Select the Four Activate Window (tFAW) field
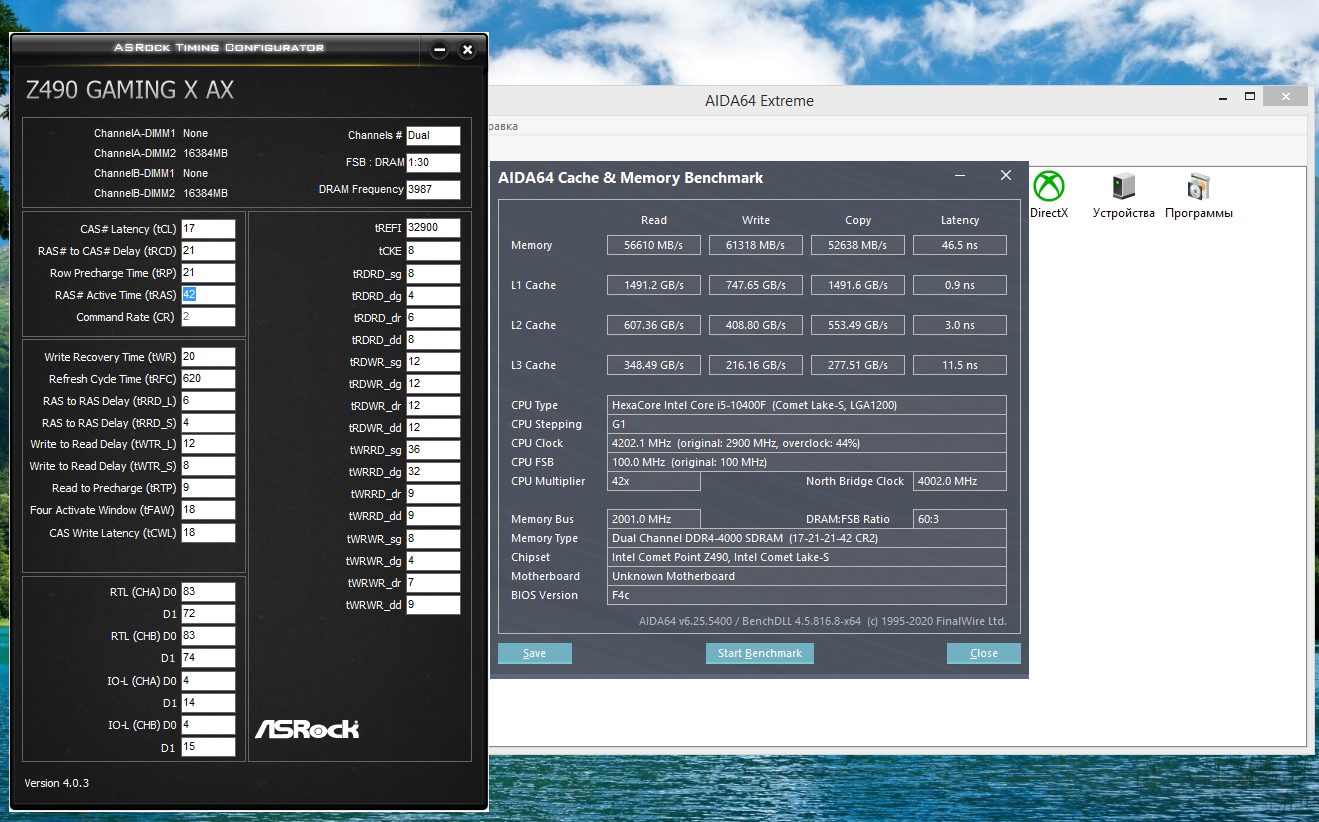This screenshot has height=822, width=1319. 208,510
